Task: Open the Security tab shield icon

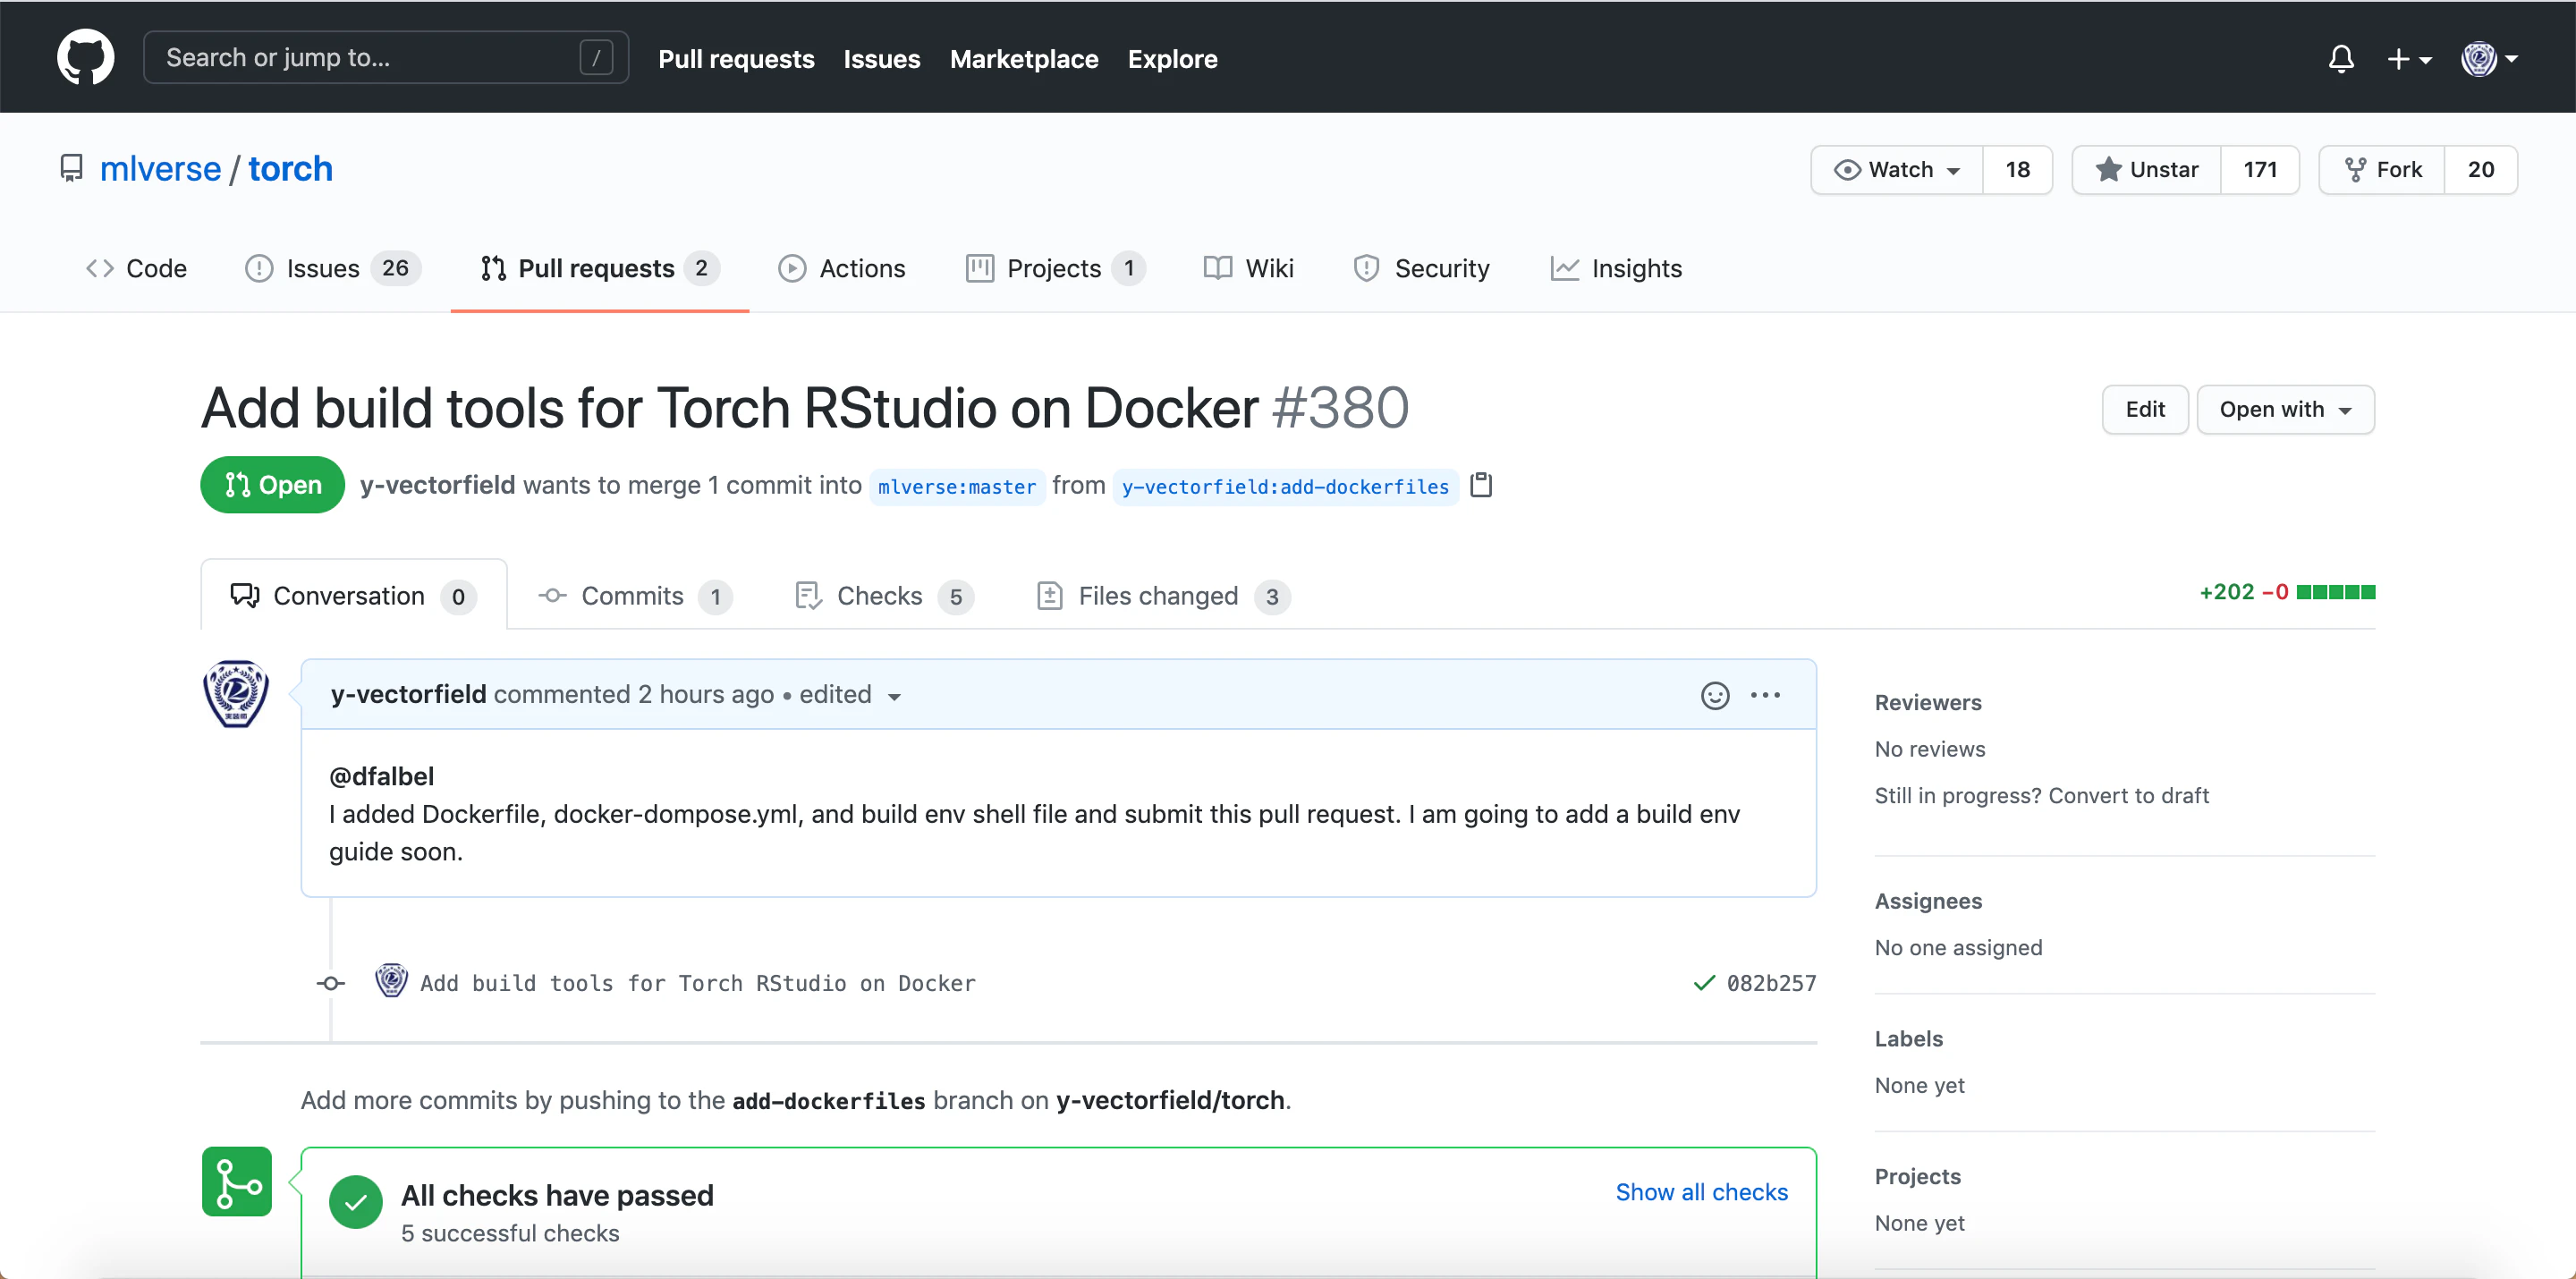Action: (x=1421, y=268)
